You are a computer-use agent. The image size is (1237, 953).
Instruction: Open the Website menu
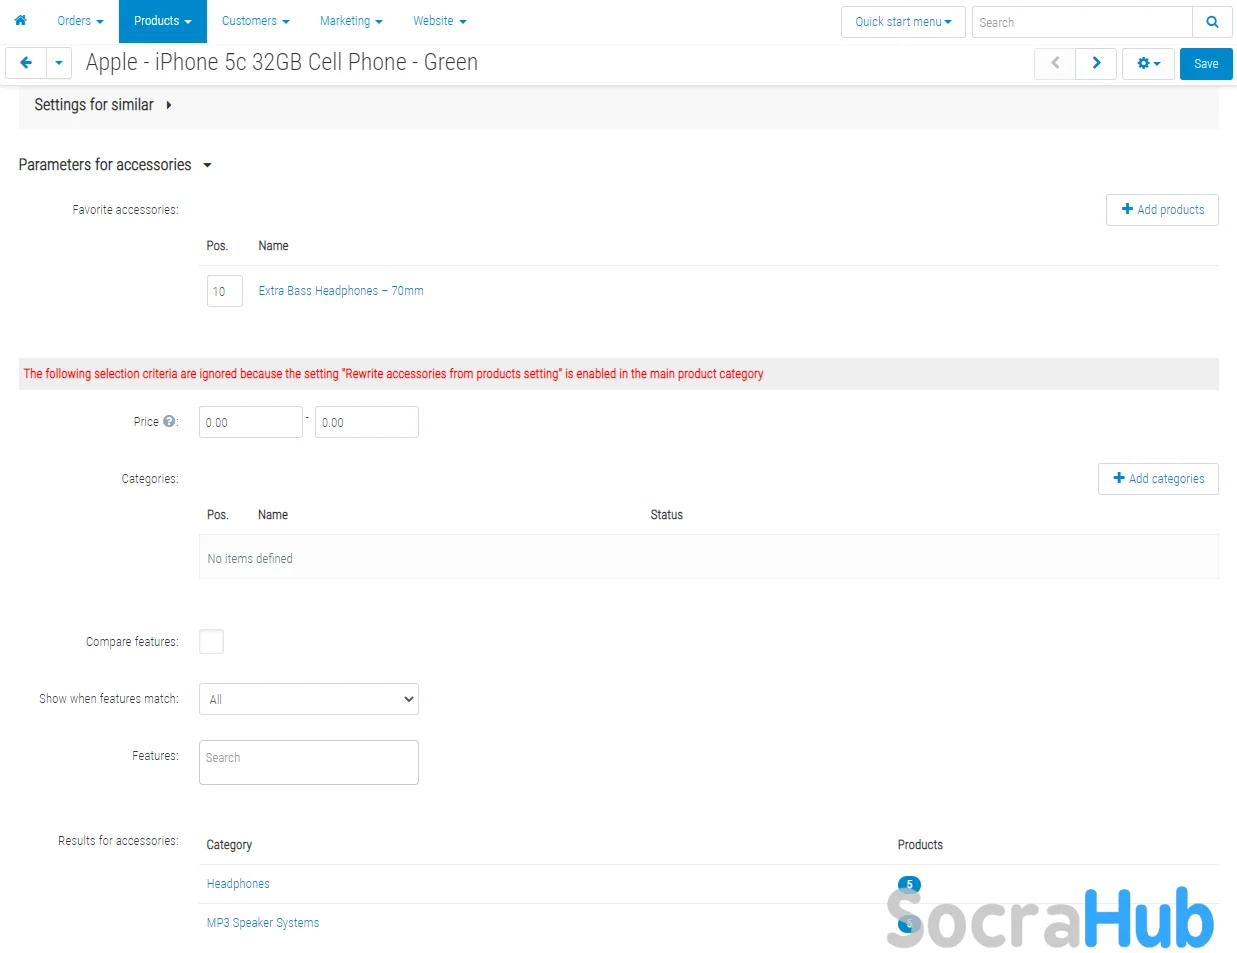(x=440, y=21)
